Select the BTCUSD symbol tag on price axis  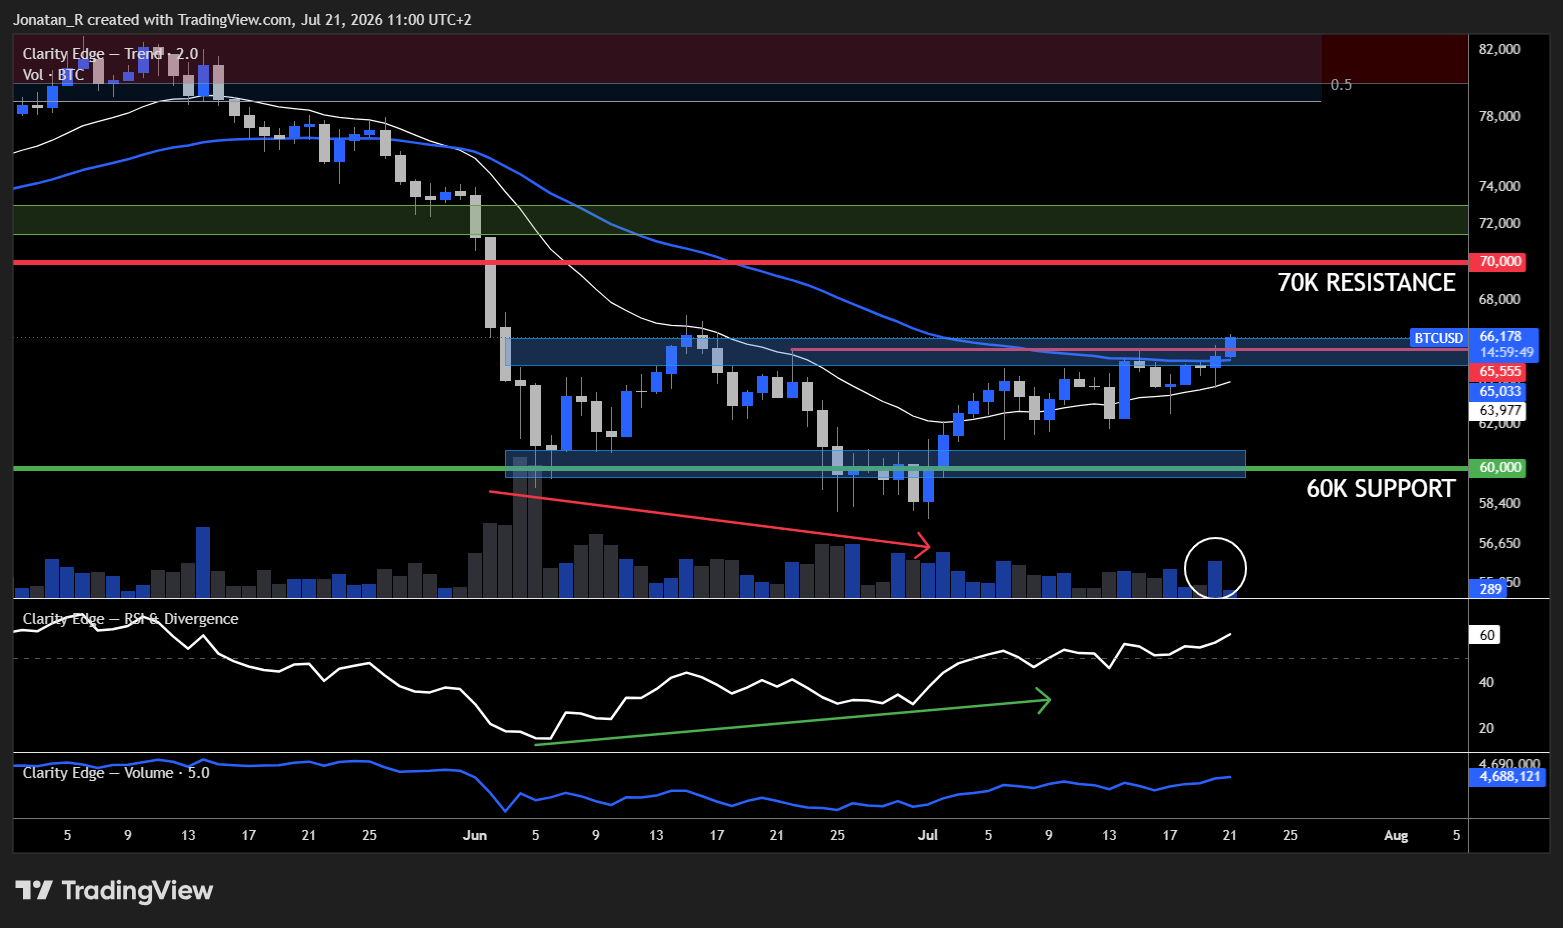1439,338
